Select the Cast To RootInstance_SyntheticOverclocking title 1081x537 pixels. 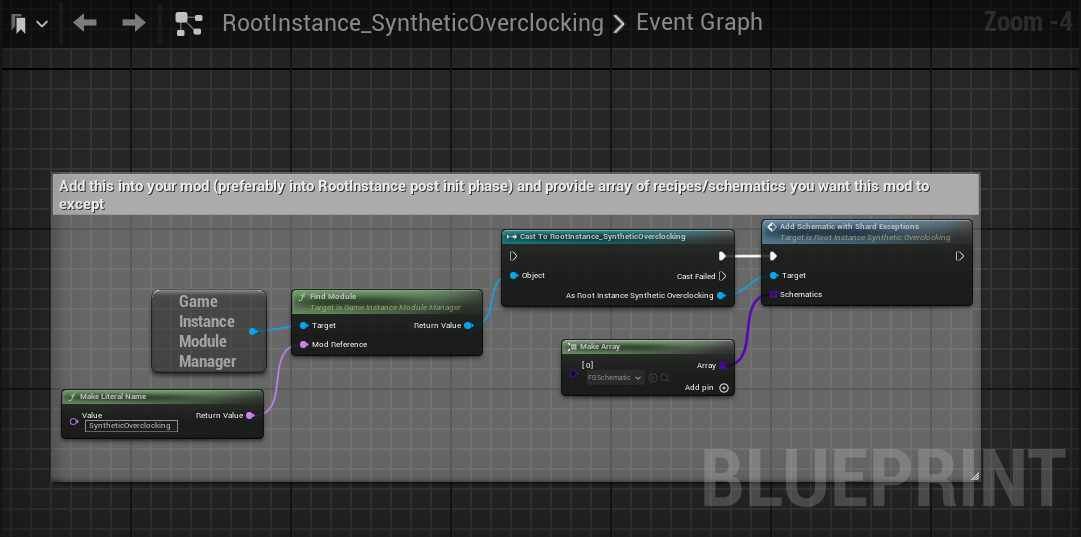pos(603,236)
